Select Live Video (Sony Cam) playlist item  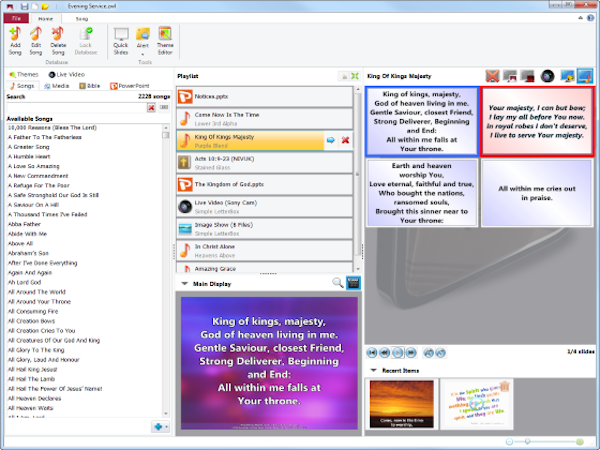click(x=264, y=207)
